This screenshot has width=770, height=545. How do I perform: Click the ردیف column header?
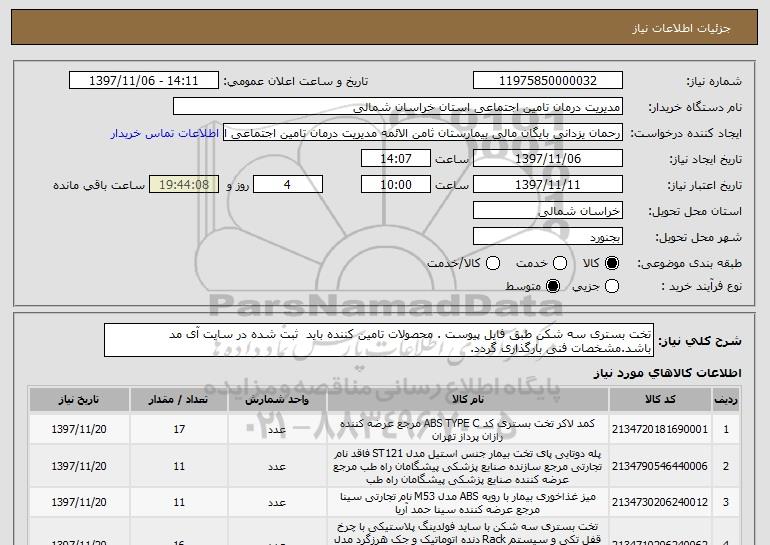tap(726, 400)
